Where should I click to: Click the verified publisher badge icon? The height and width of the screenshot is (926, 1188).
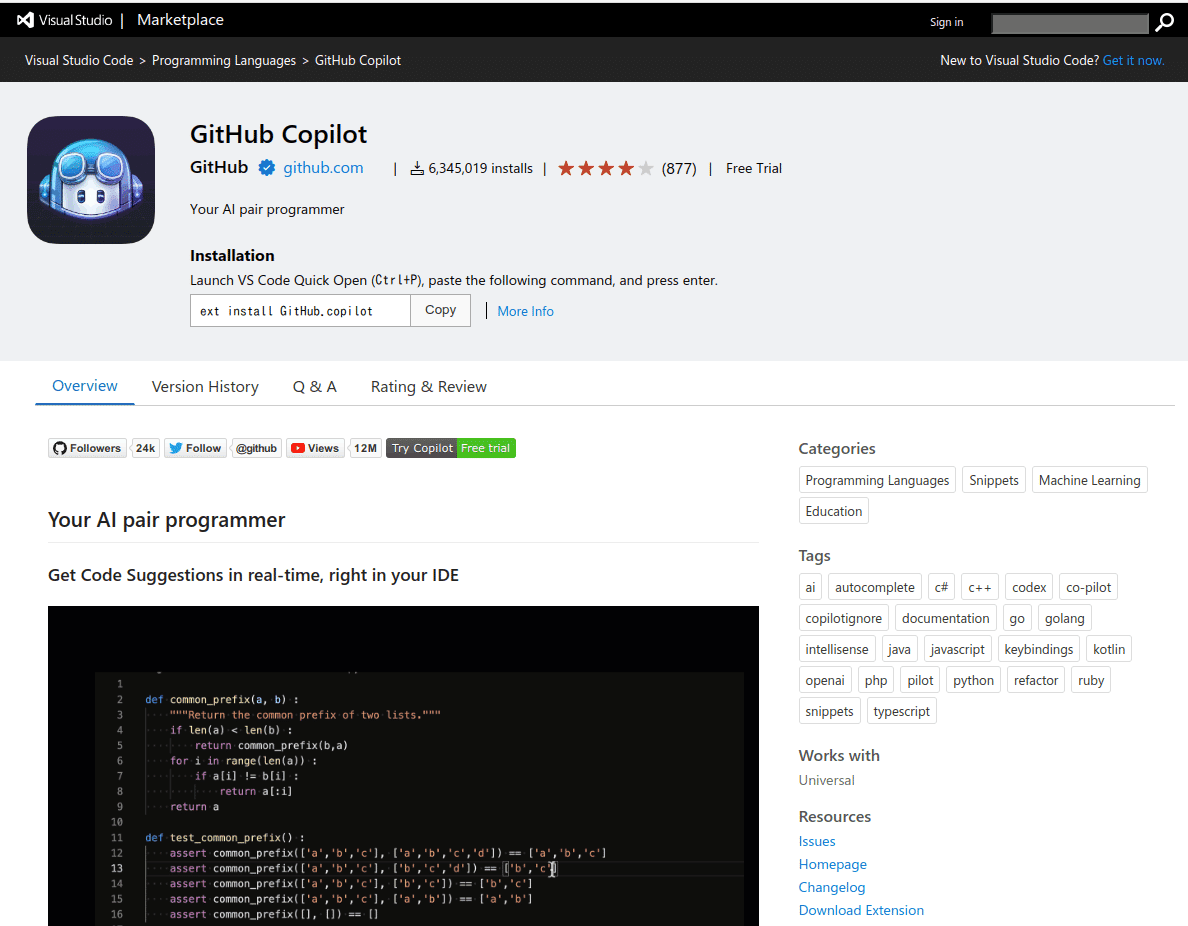coord(267,167)
